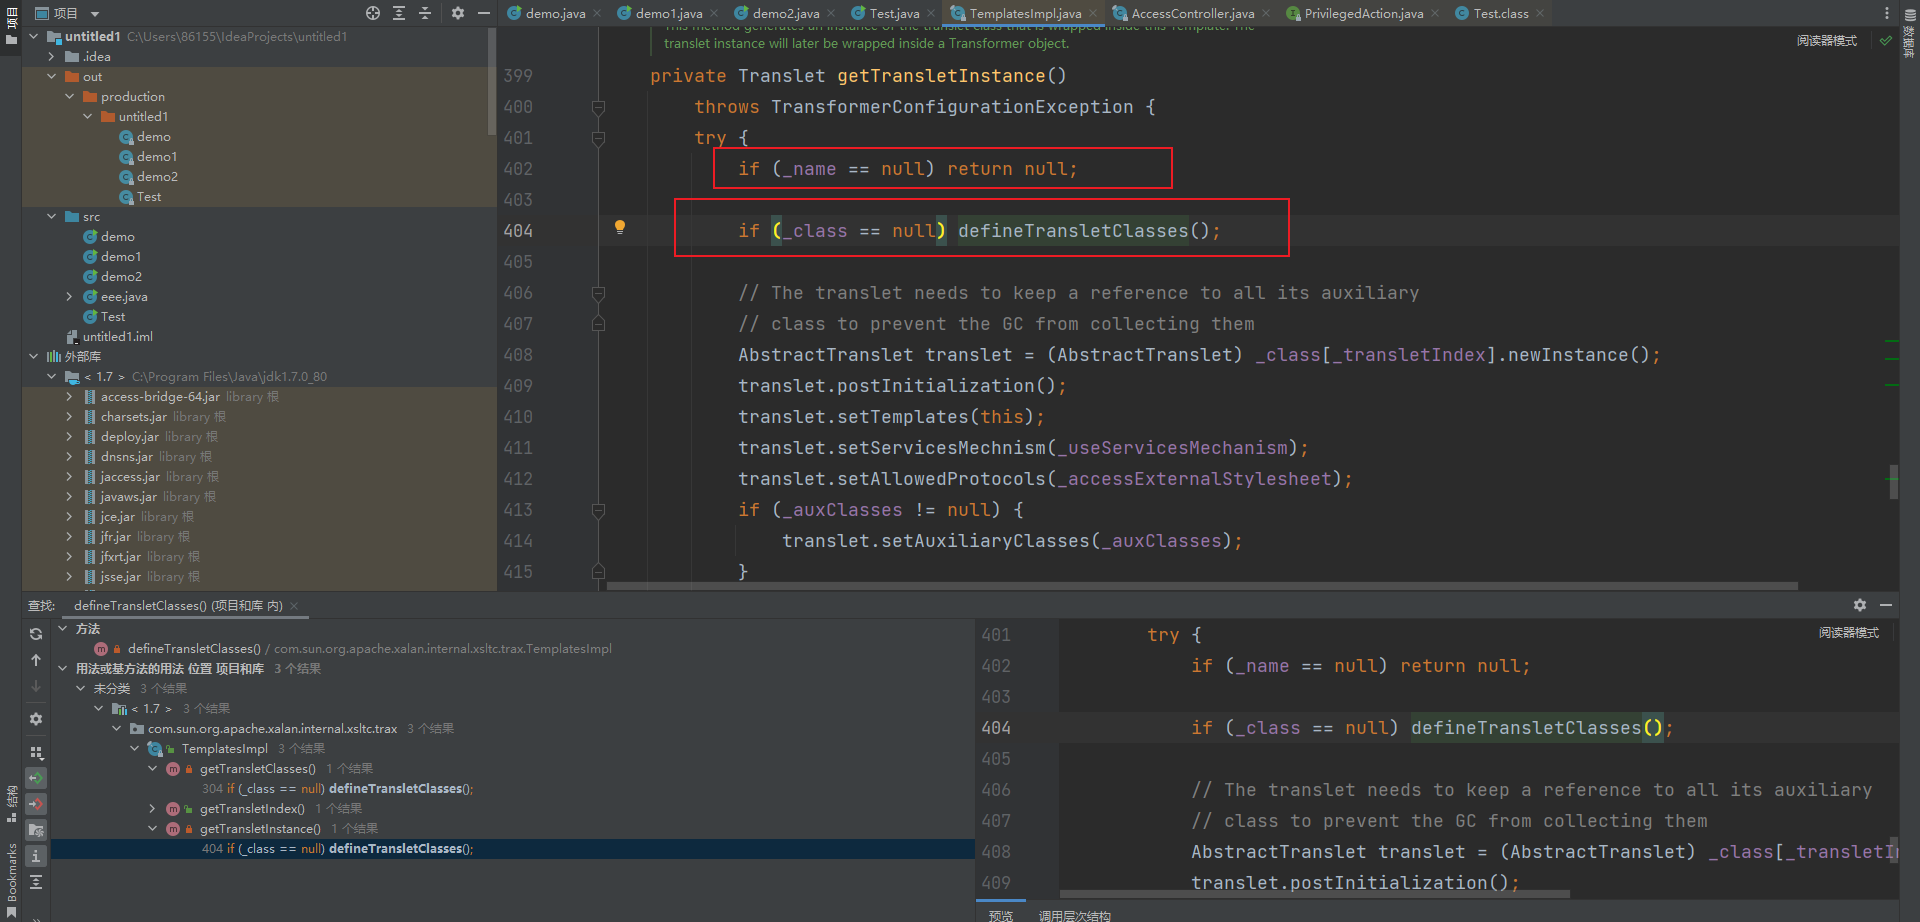Switch to the 调用层次结构 call hierarchy tab

pyautogui.click(x=1074, y=915)
